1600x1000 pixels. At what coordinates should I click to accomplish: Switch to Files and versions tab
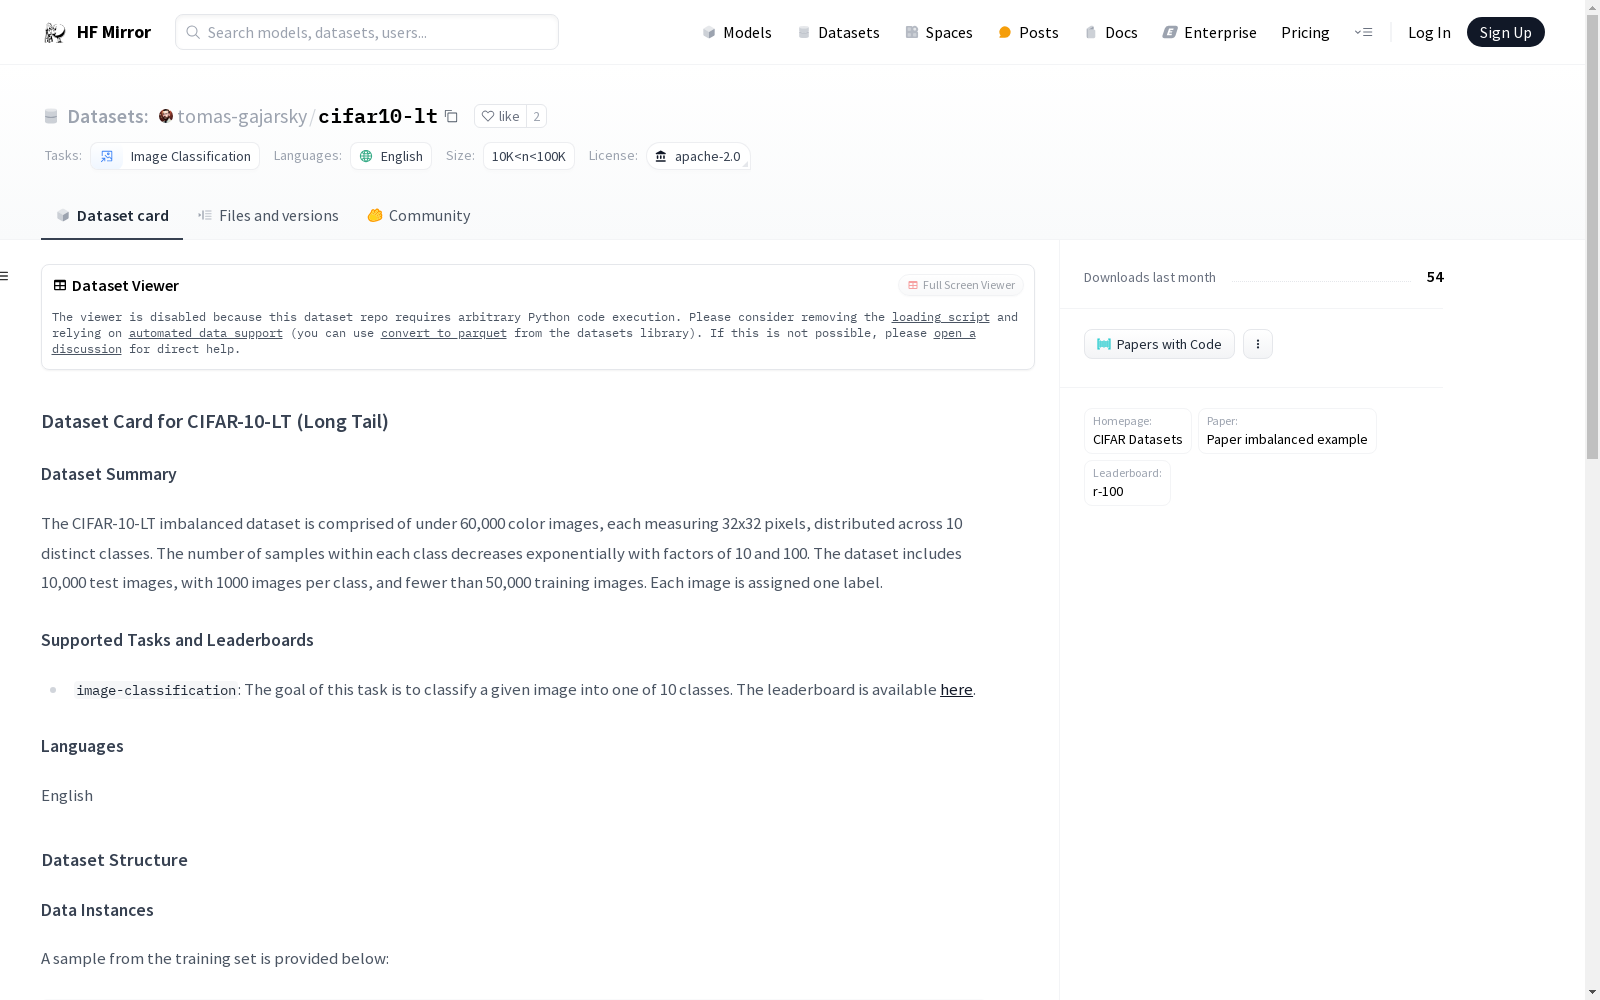coord(268,215)
